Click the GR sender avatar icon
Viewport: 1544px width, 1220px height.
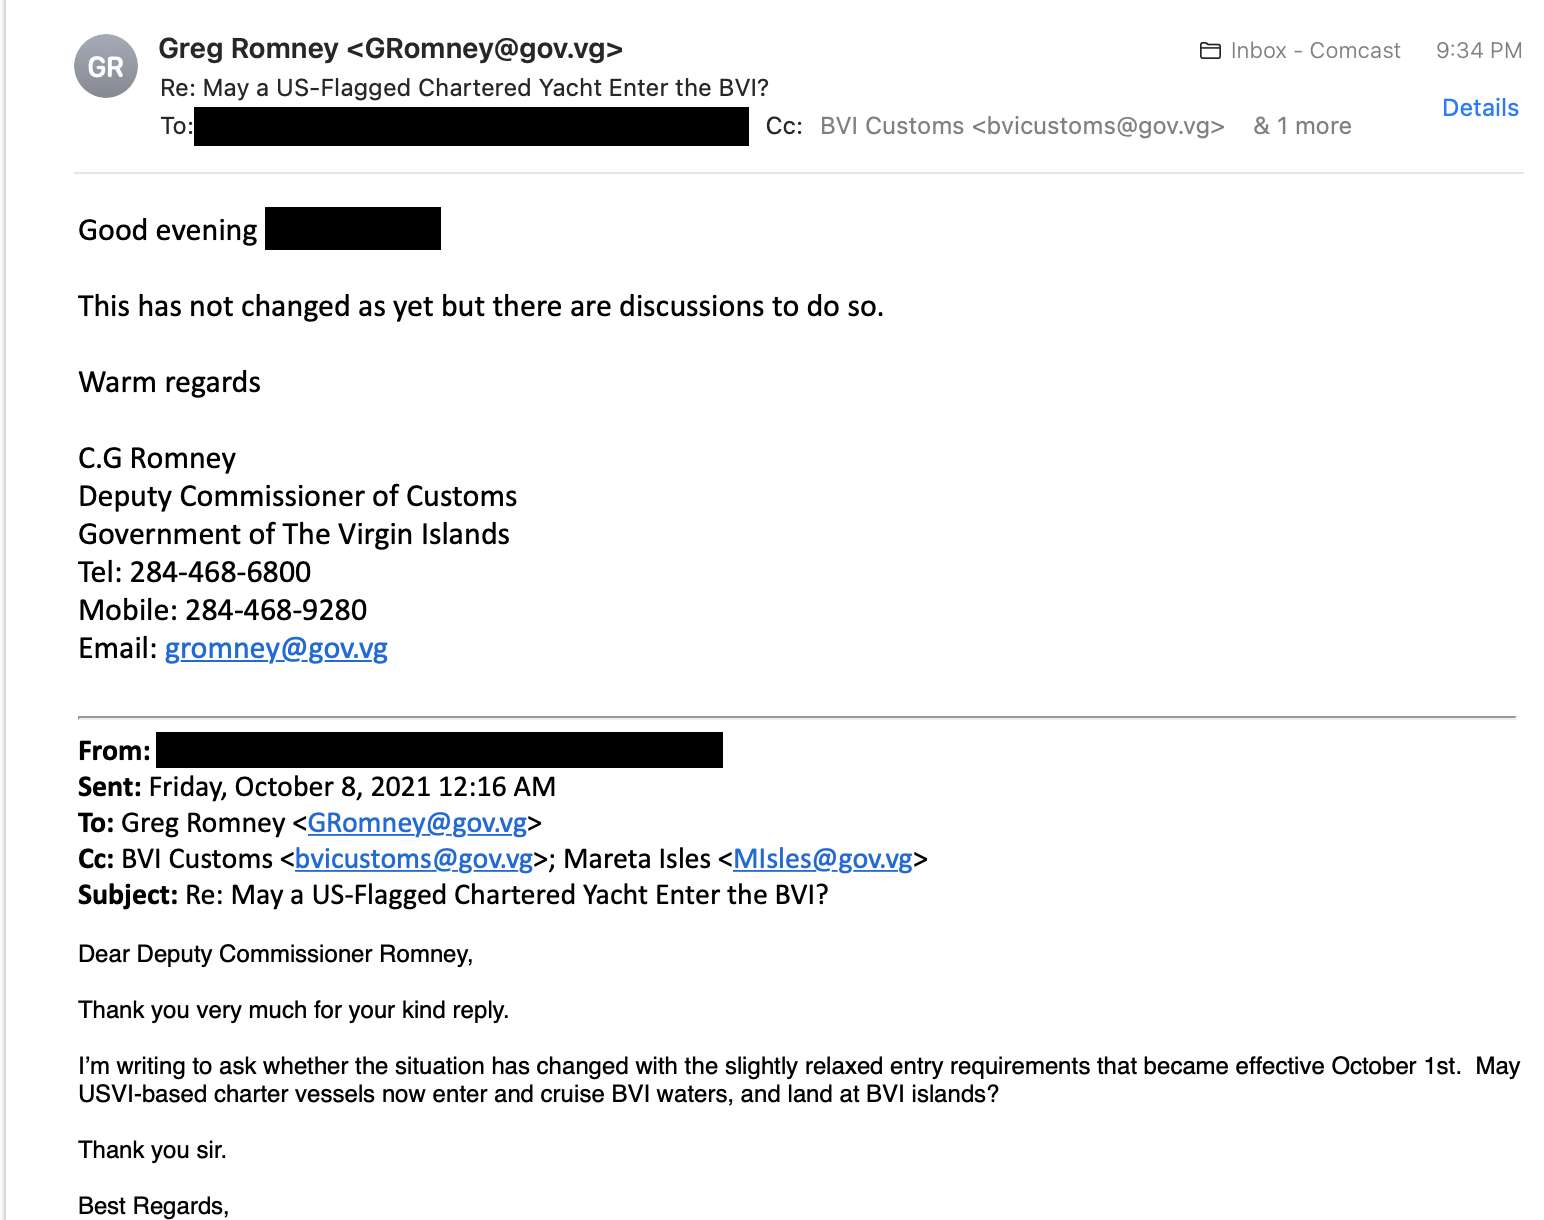[x=106, y=66]
